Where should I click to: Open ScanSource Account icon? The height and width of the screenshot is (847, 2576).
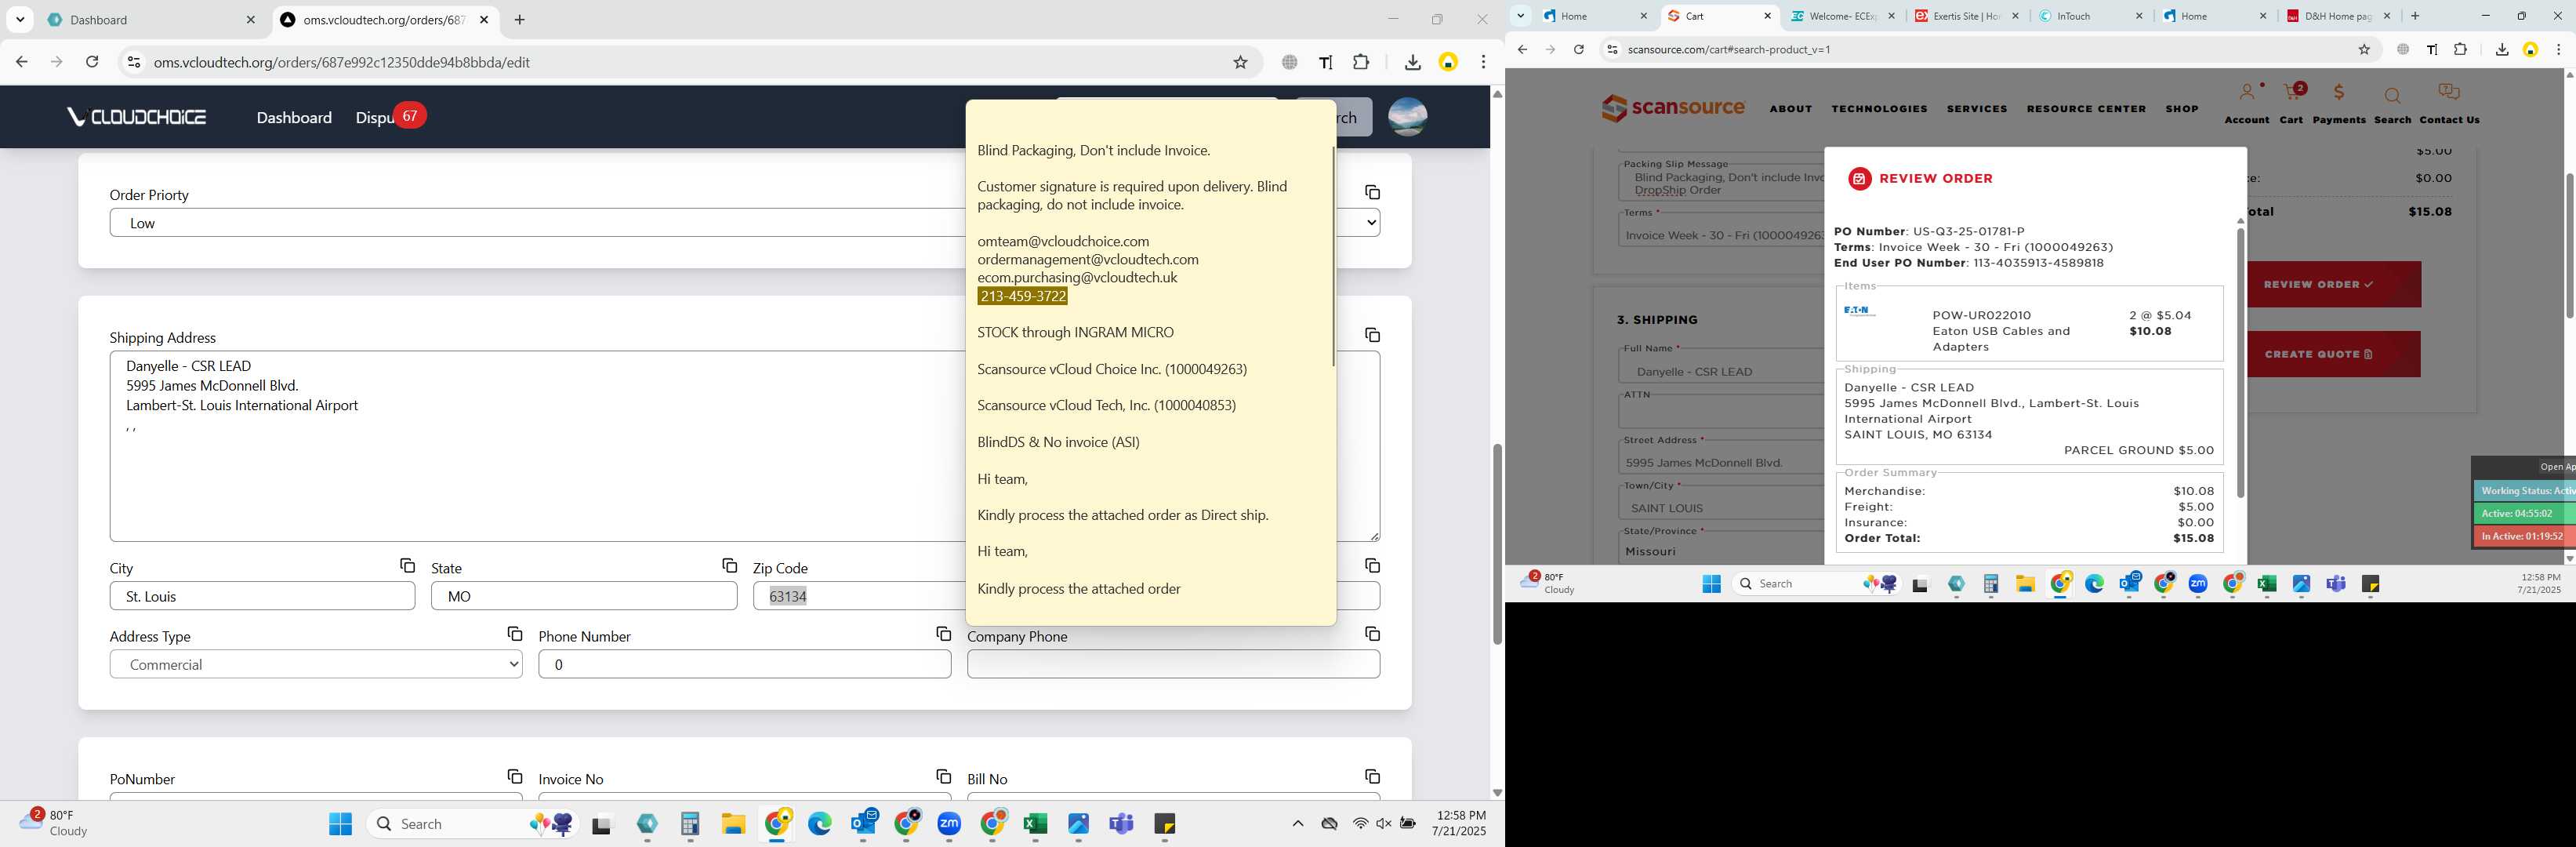tap(2247, 93)
